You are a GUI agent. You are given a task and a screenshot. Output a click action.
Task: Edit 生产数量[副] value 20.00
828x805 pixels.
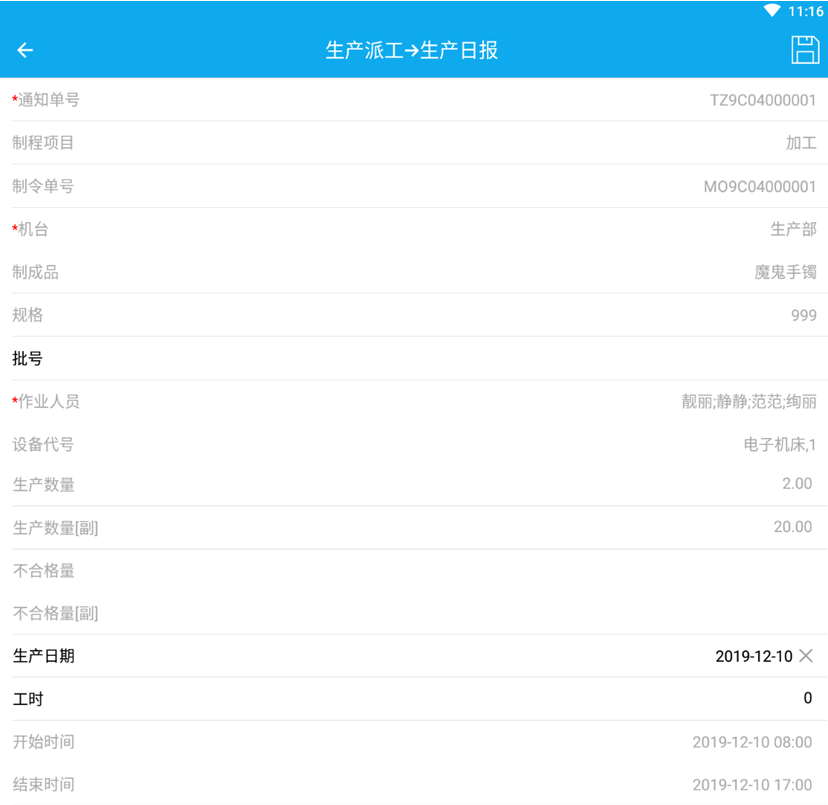point(792,527)
